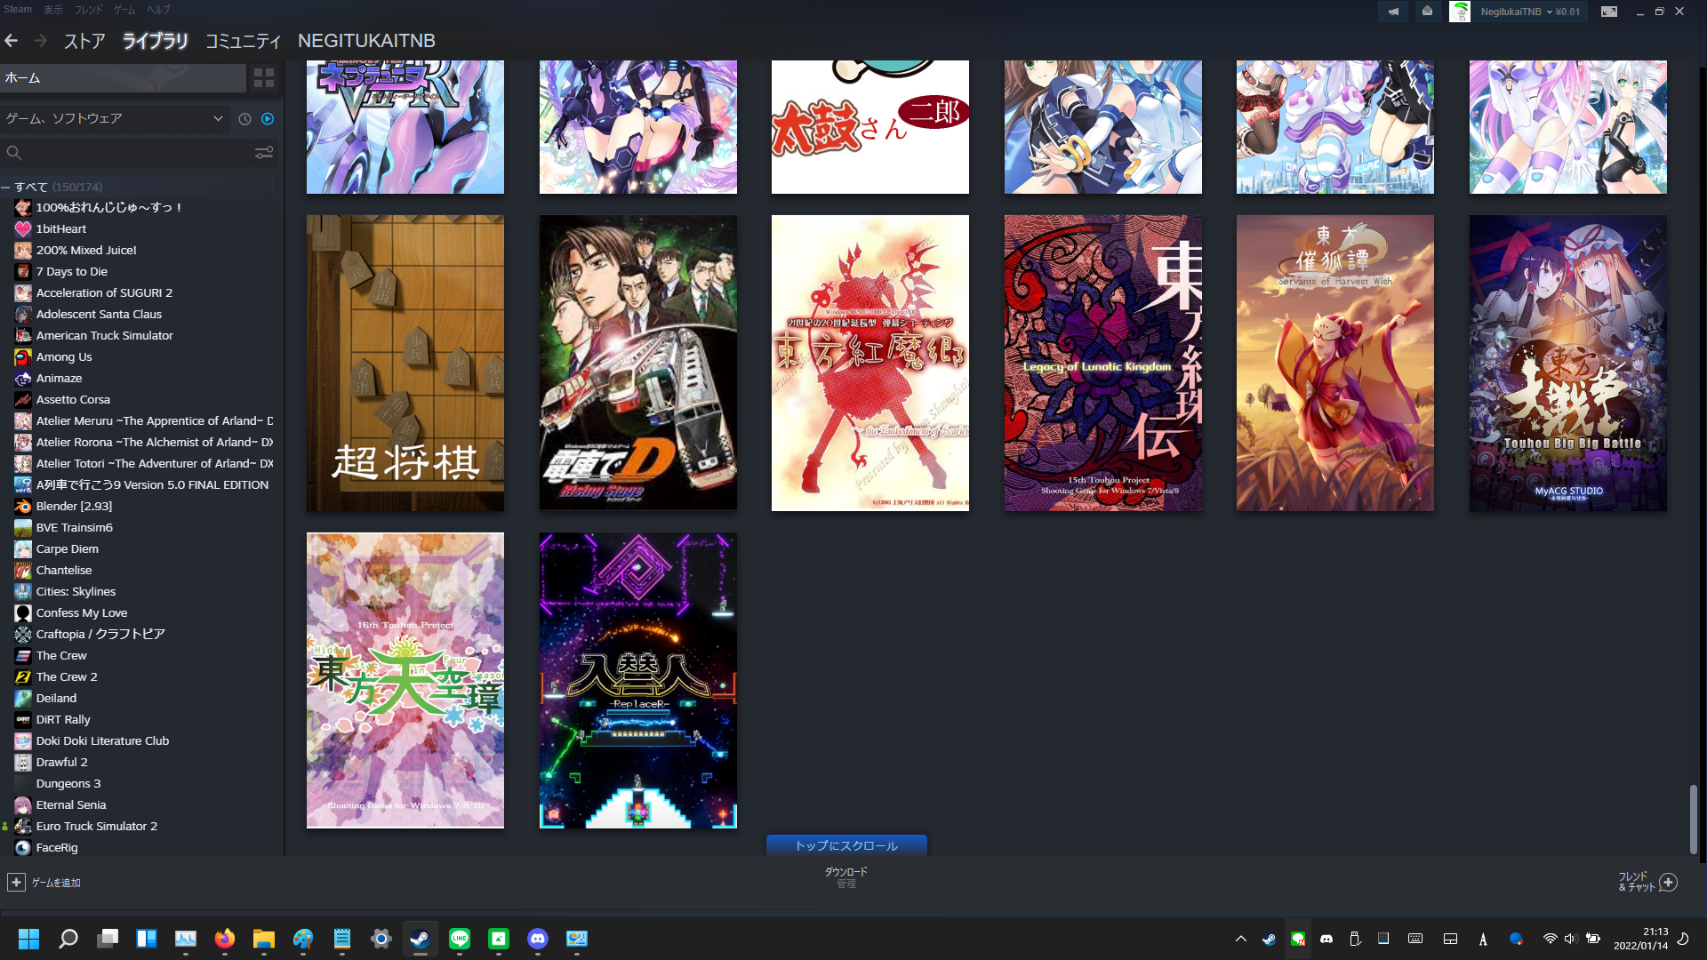
Task: Click the volume speaker tray icon
Action: [1570, 939]
